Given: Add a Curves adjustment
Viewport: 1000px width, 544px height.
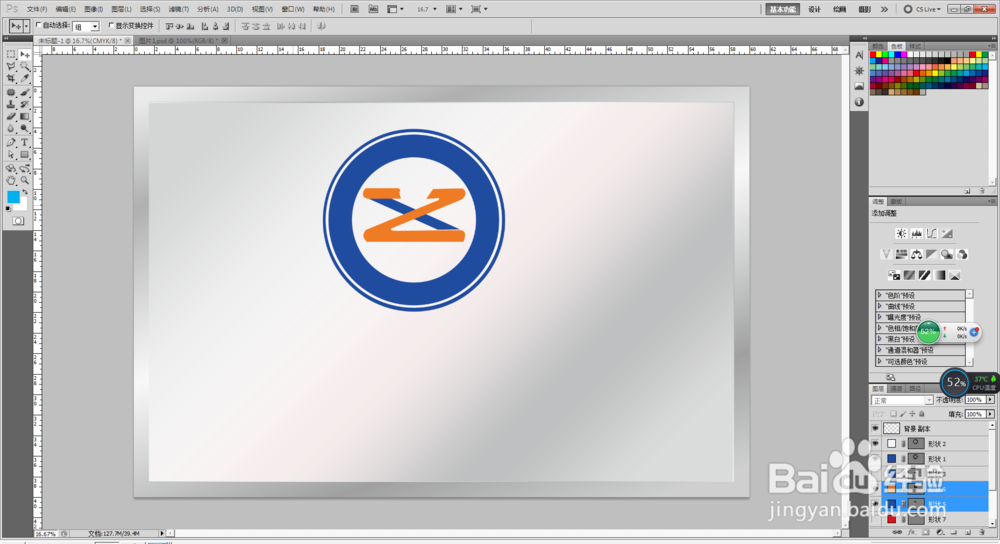Looking at the screenshot, I should pos(932,233).
